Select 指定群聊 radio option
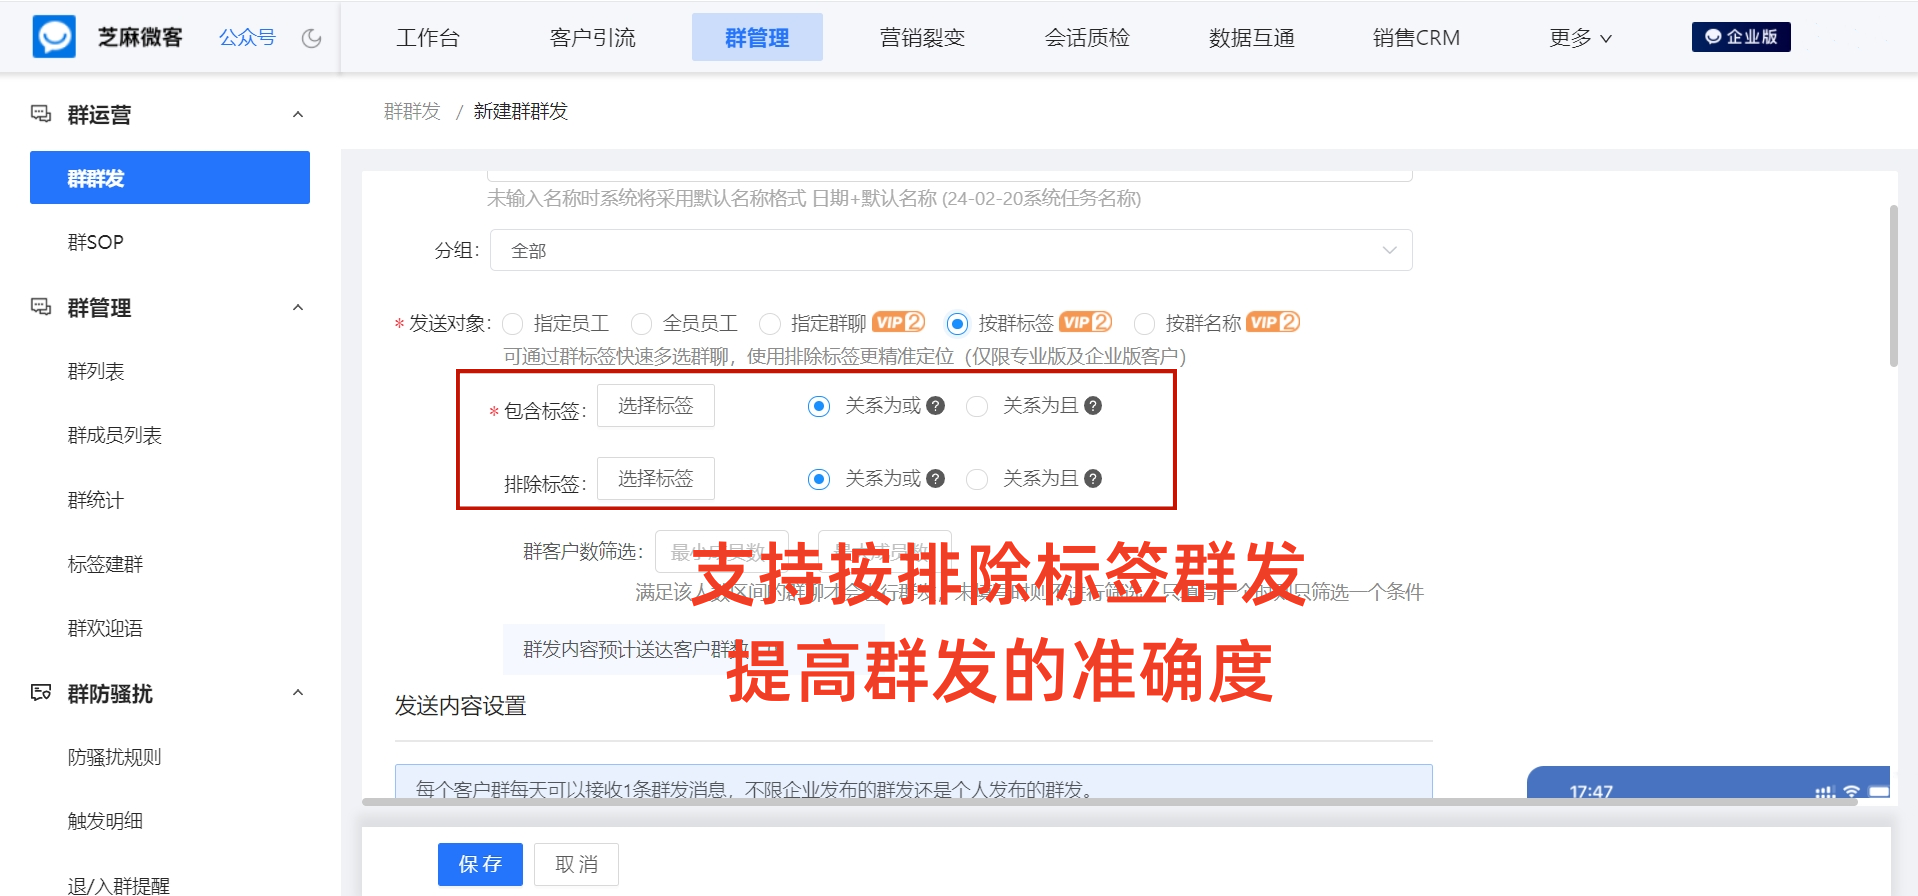Screen dimensions: 1918x896 pyautogui.click(x=770, y=324)
